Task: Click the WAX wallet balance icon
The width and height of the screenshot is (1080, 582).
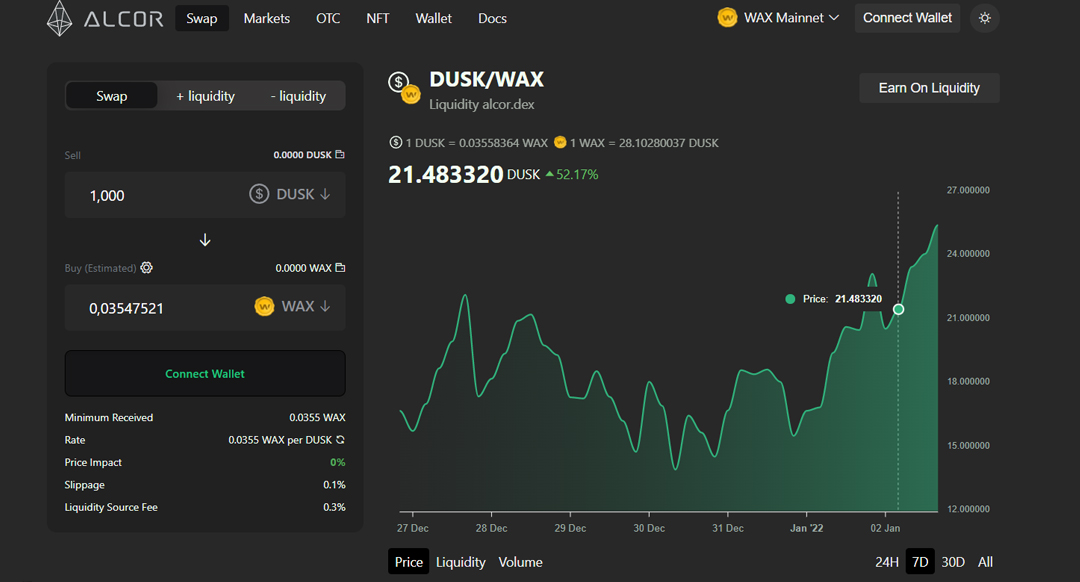Action: point(340,267)
